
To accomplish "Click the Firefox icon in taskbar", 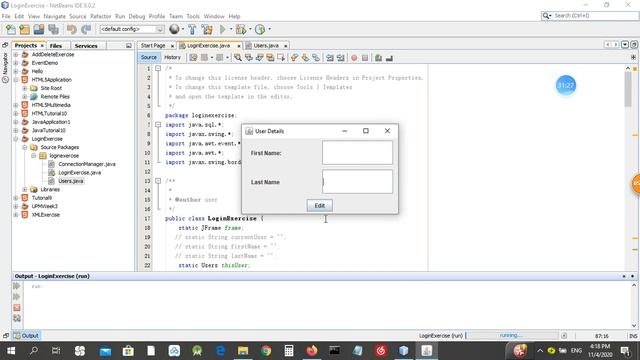I will click(x=312, y=351).
